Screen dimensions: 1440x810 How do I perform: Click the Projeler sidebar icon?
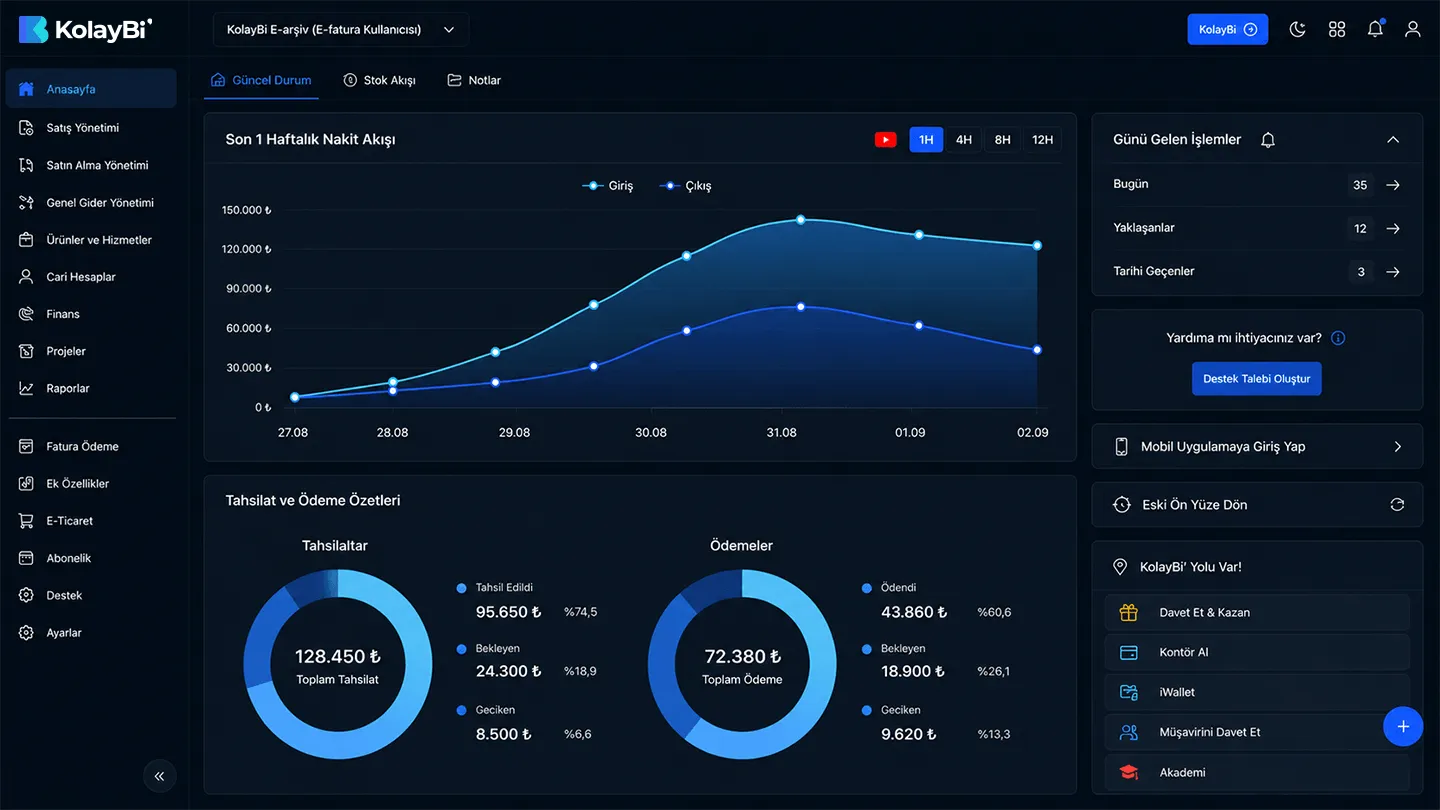pyautogui.click(x=27, y=351)
